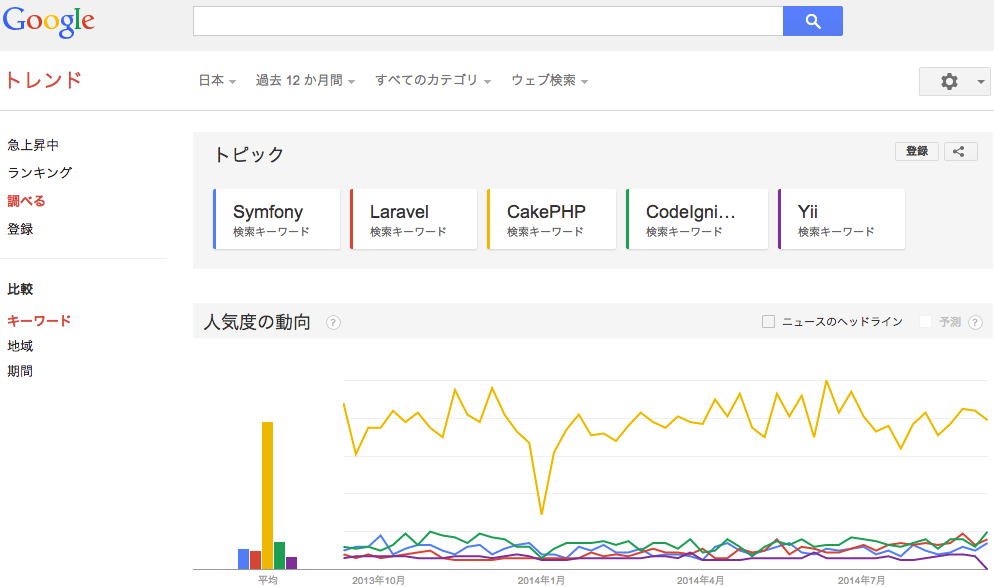Click the red Laravel average bar
The width and height of the screenshot is (994, 587).
(255, 560)
